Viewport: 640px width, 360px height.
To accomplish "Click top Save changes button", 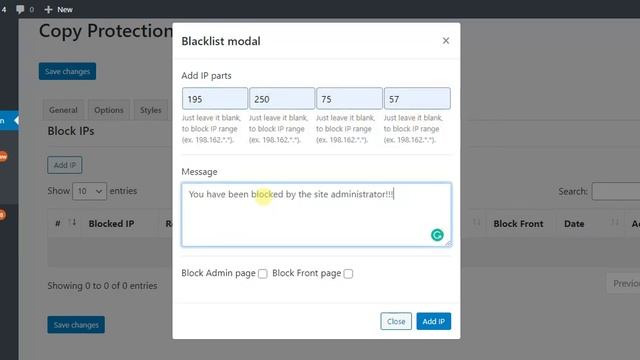I will point(67,71).
